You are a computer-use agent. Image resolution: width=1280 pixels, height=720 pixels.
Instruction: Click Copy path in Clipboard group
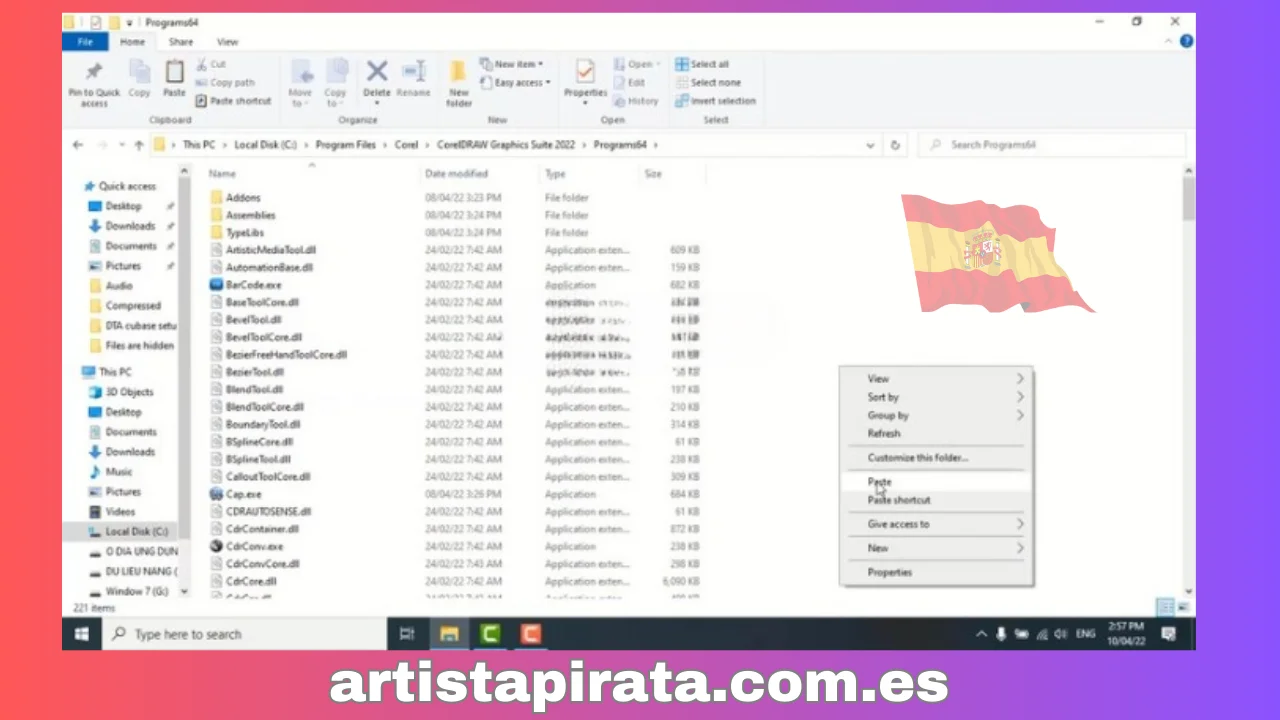coord(225,82)
